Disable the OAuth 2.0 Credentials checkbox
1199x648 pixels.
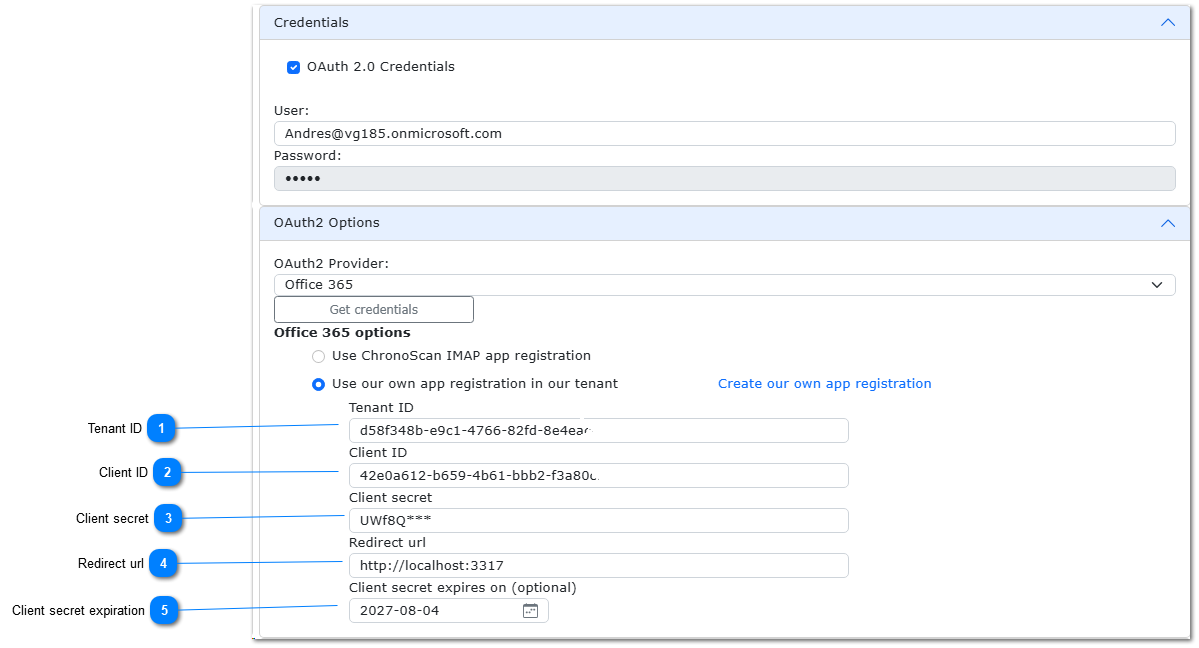(x=293, y=67)
